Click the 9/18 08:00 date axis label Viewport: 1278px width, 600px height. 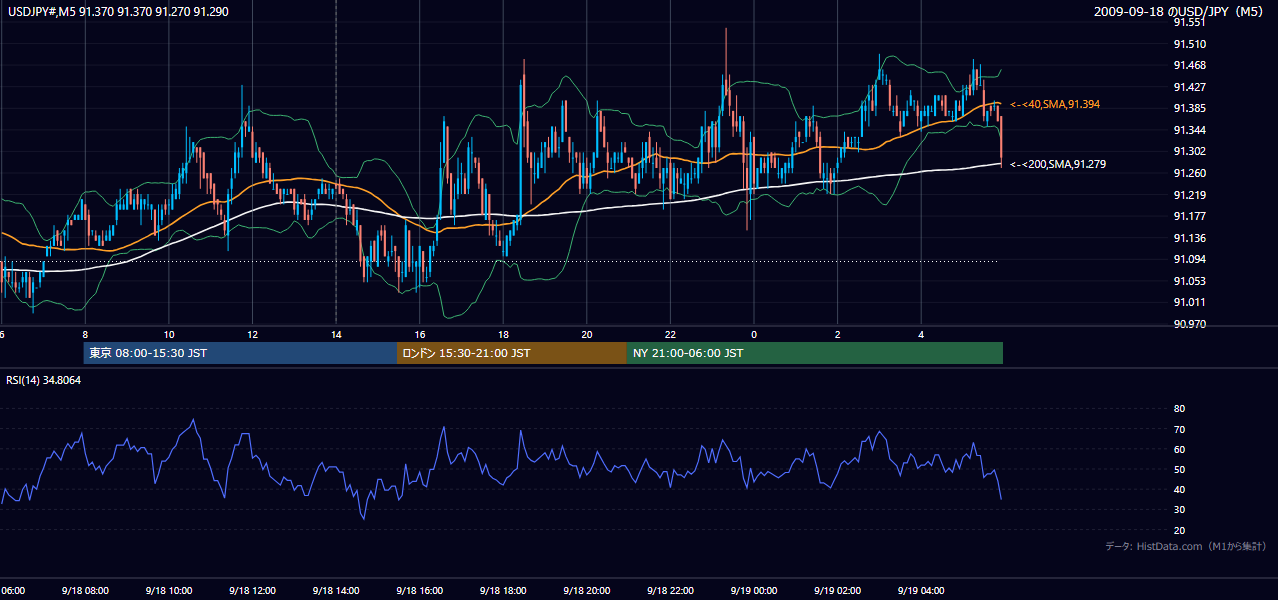(x=84, y=591)
